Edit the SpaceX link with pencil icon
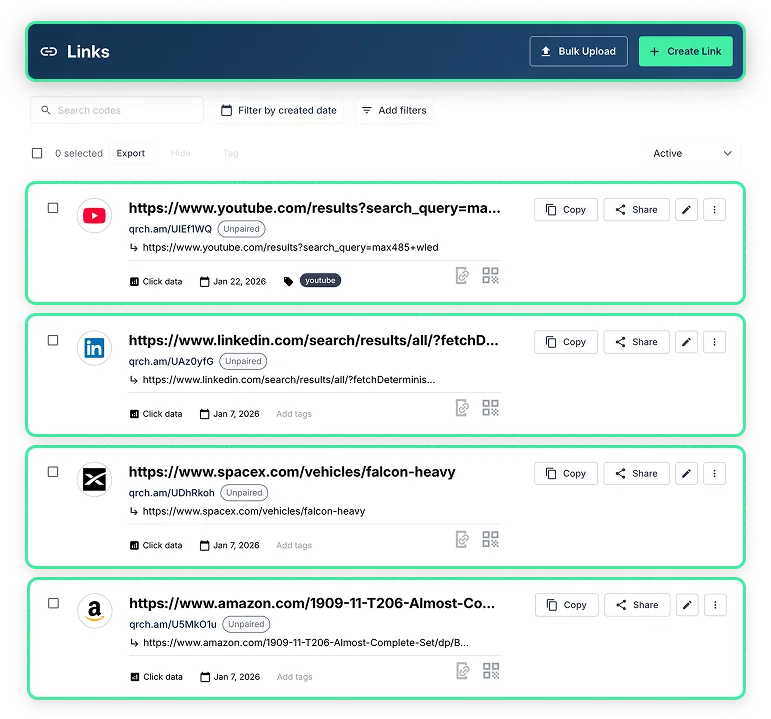This screenshot has width=771, height=719. tap(686, 474)
